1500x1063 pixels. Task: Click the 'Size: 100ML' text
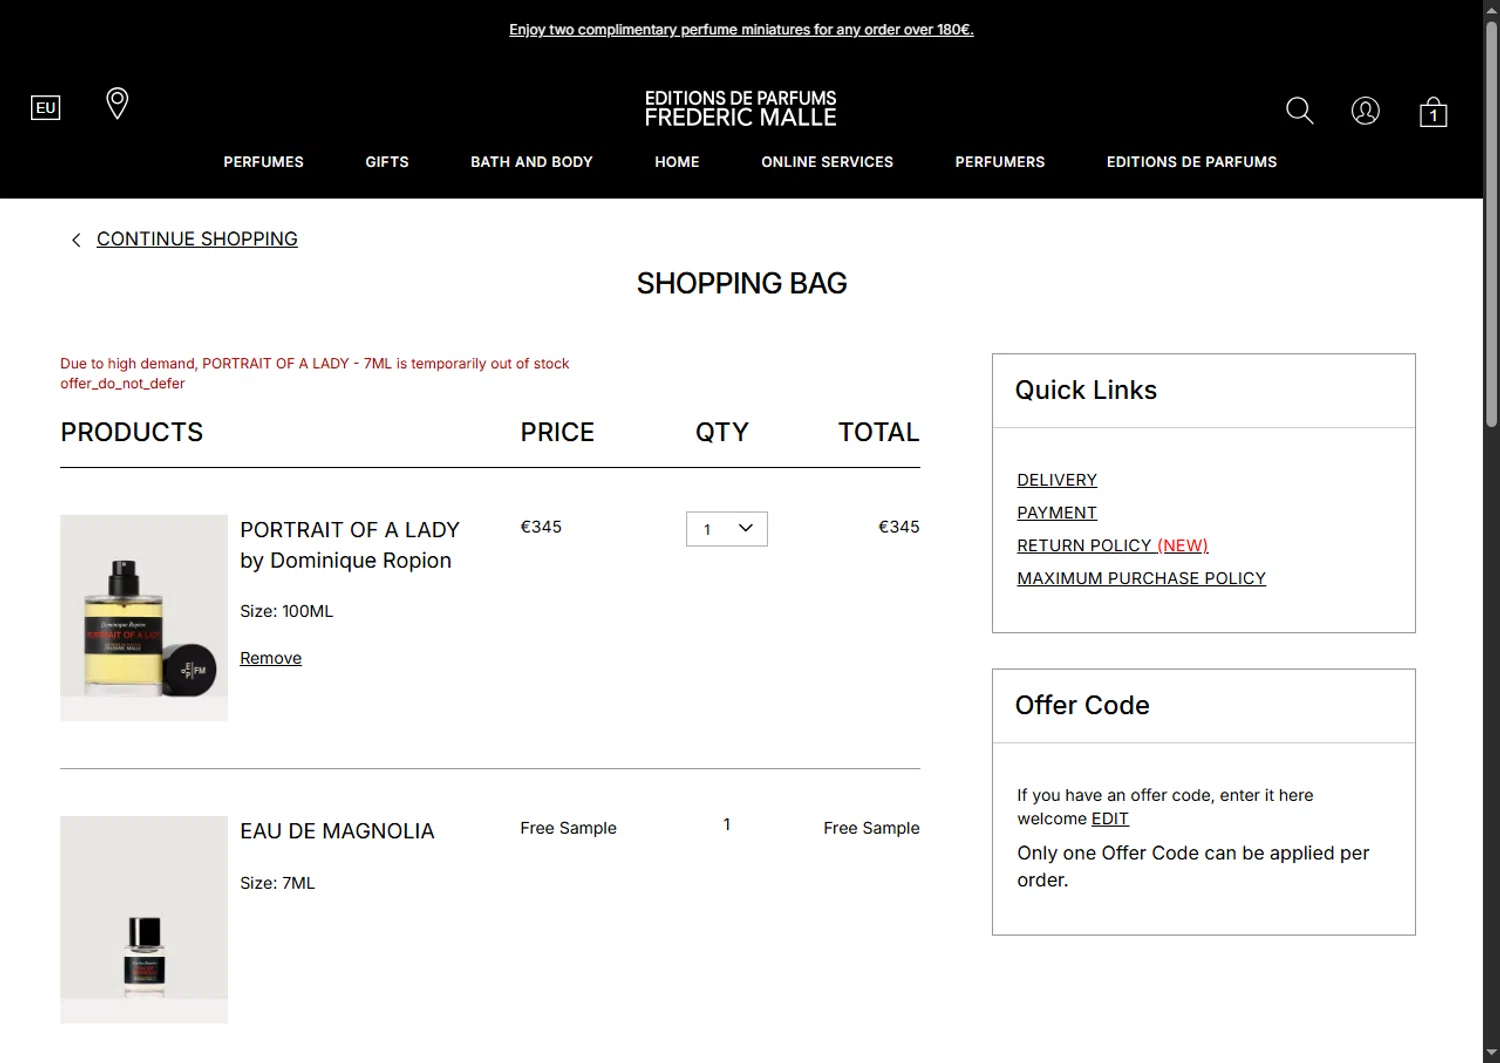287,611
